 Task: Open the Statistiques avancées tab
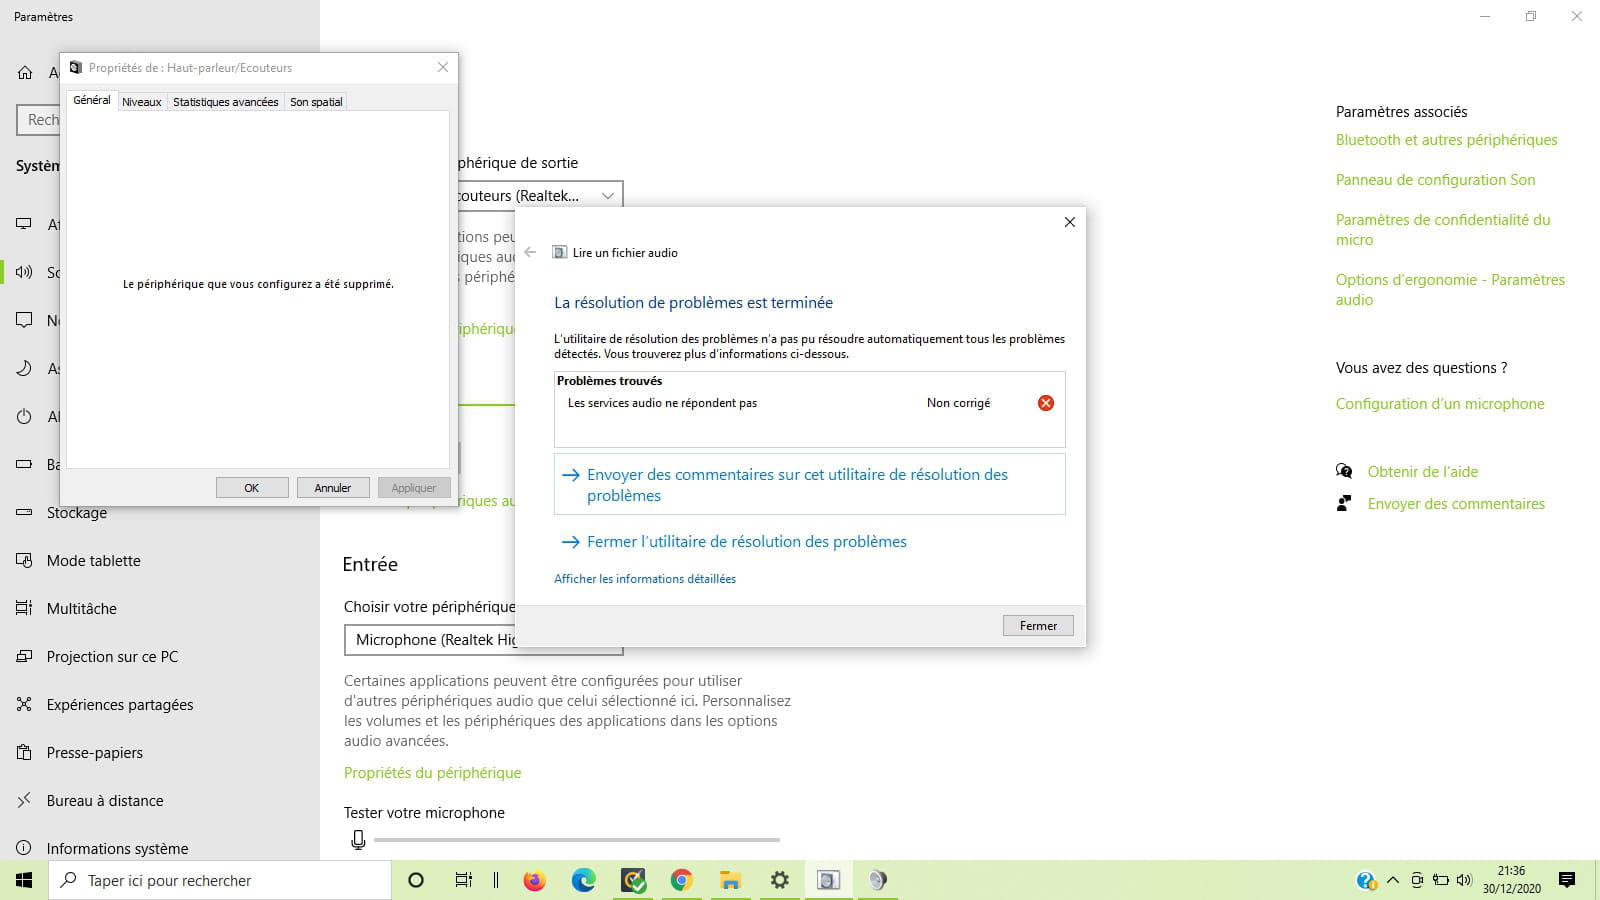(226, 102)
